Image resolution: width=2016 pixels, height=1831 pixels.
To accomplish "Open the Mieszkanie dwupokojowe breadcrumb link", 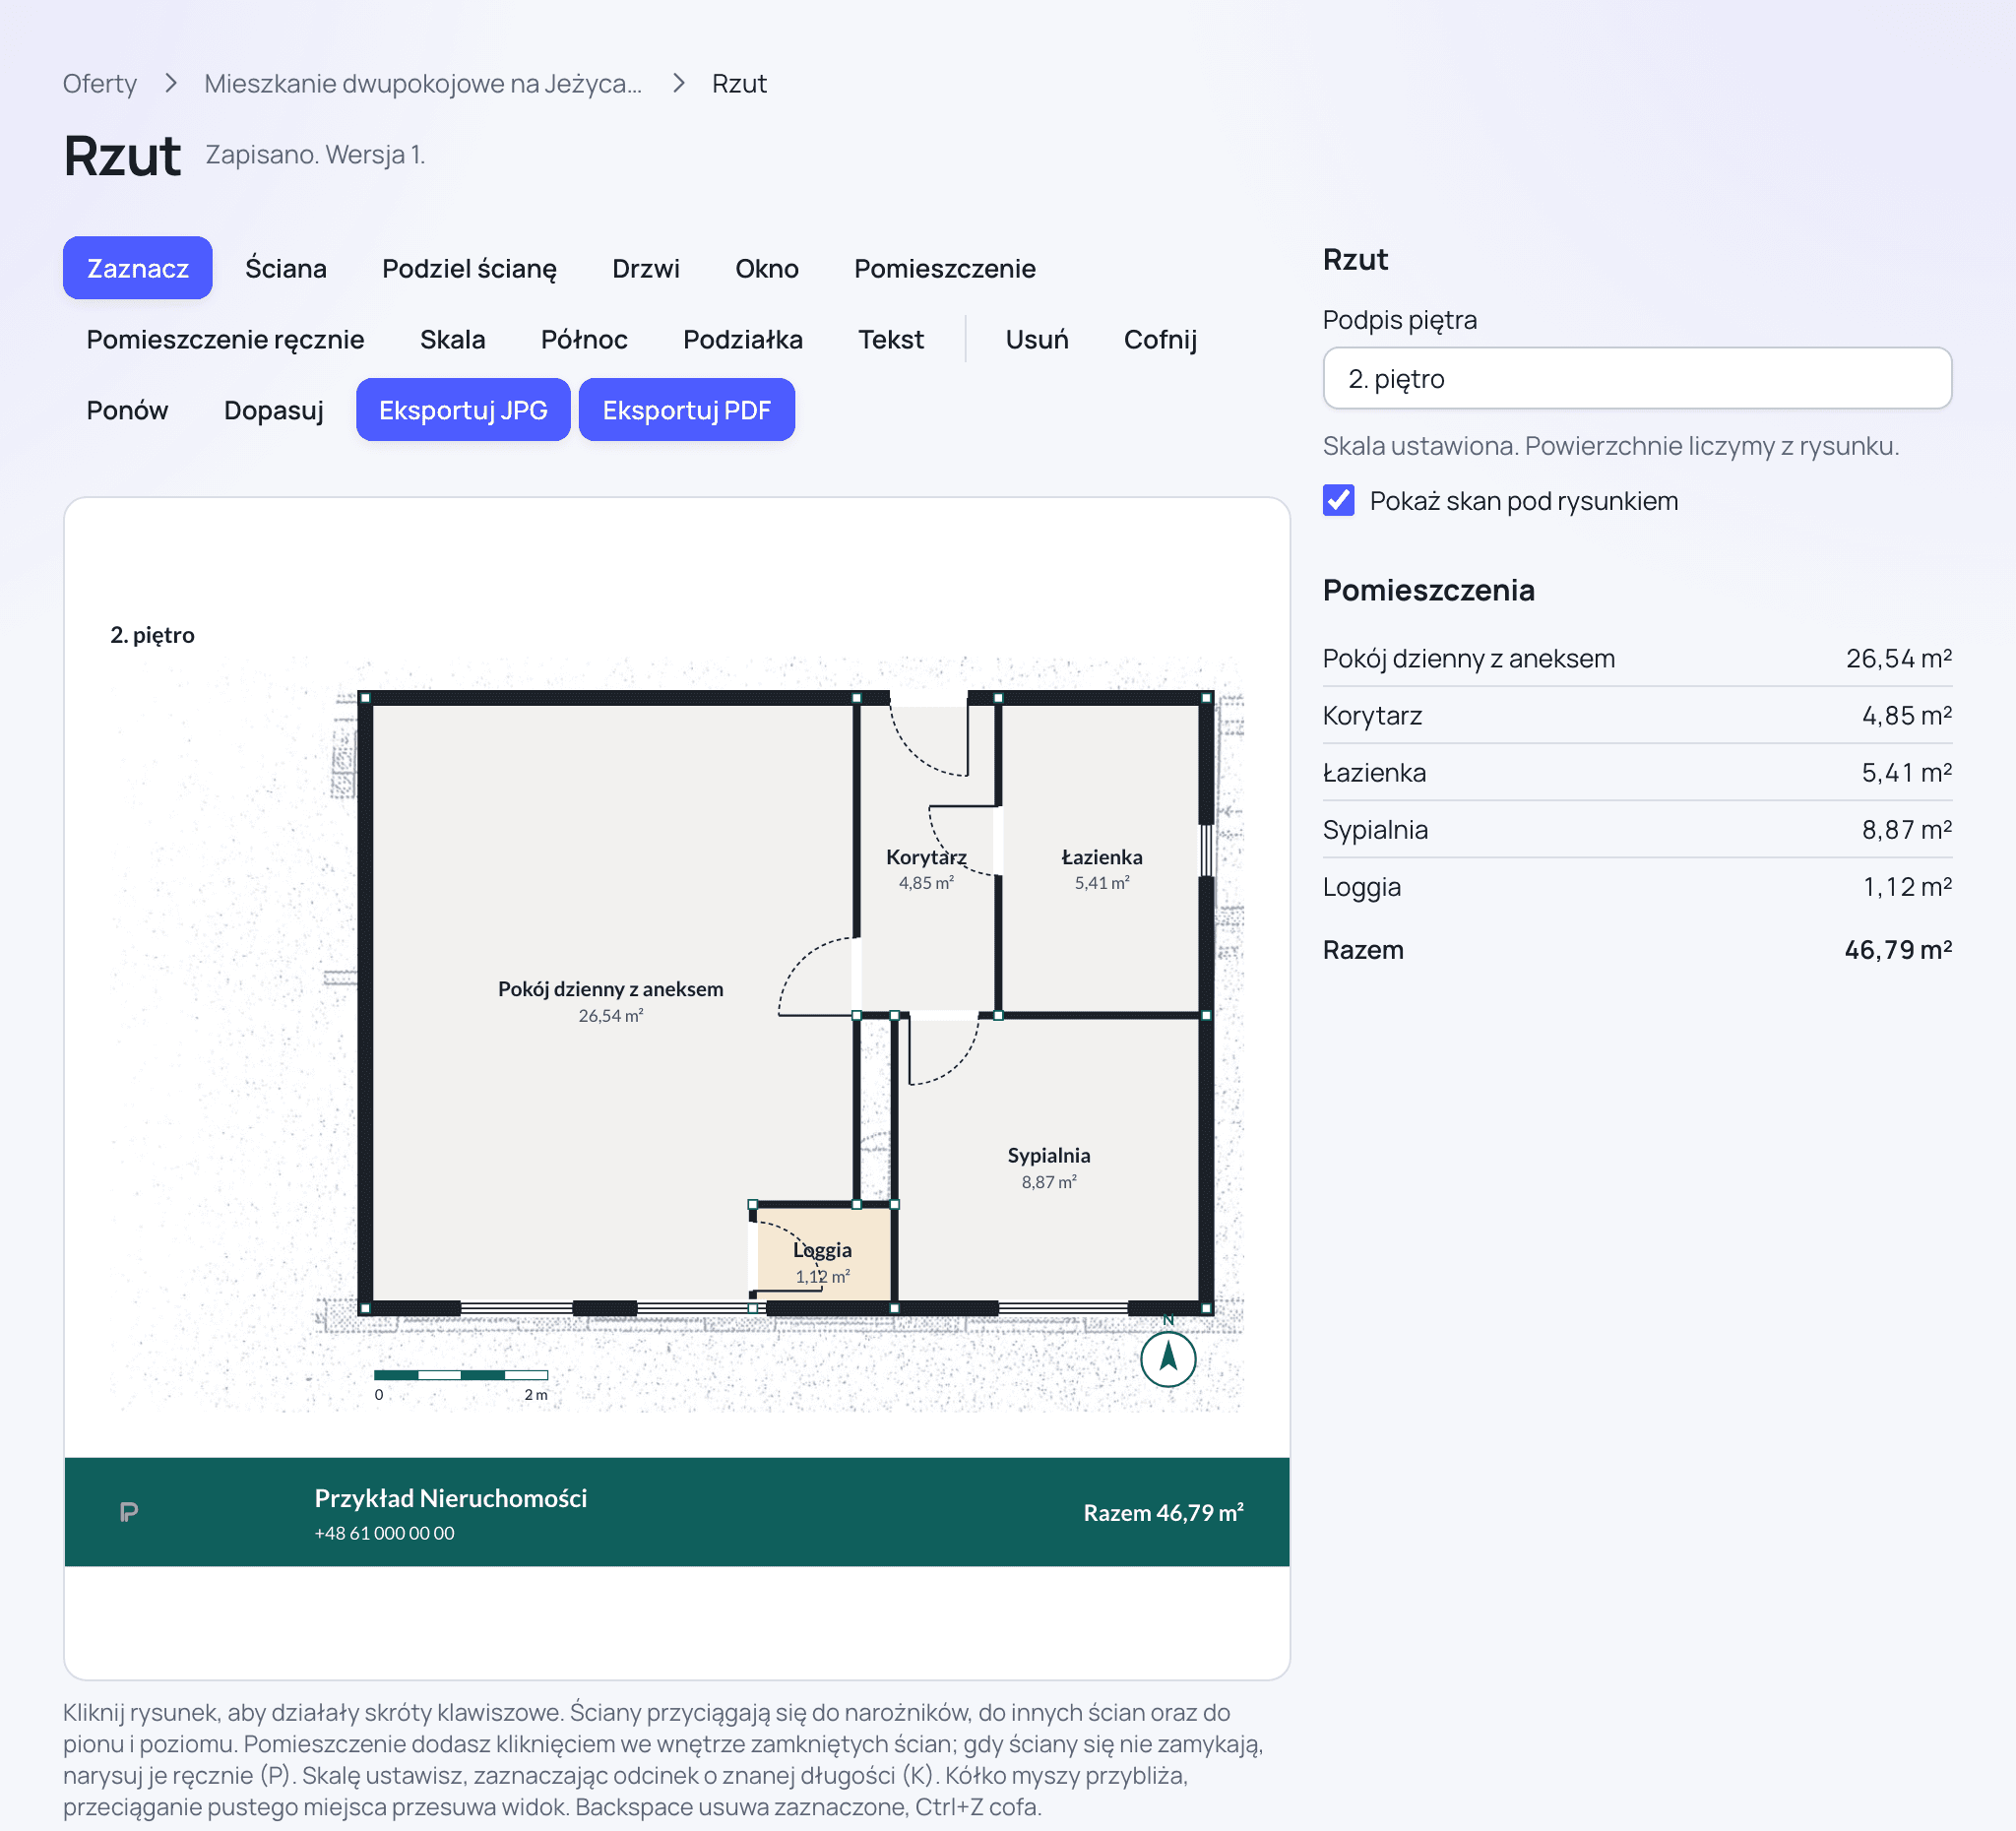I will click(423, 83).
